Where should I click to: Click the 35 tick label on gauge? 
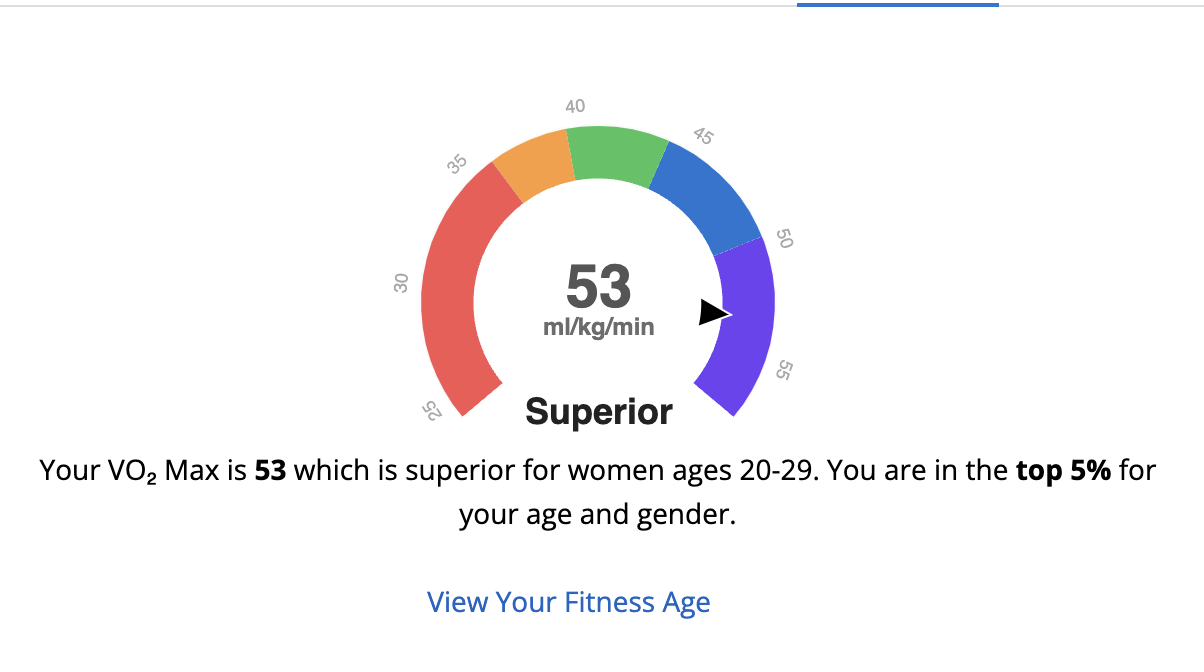457,165
